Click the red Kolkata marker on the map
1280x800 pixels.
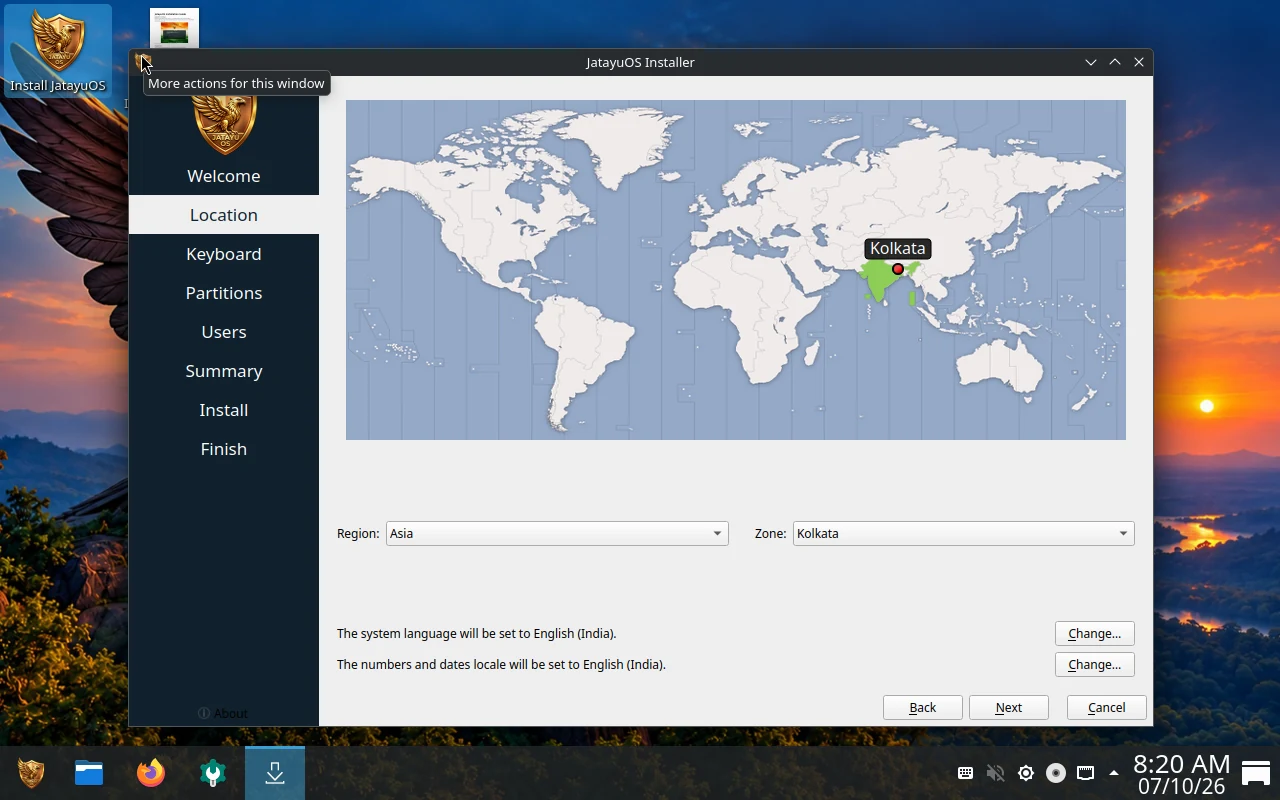898,269
